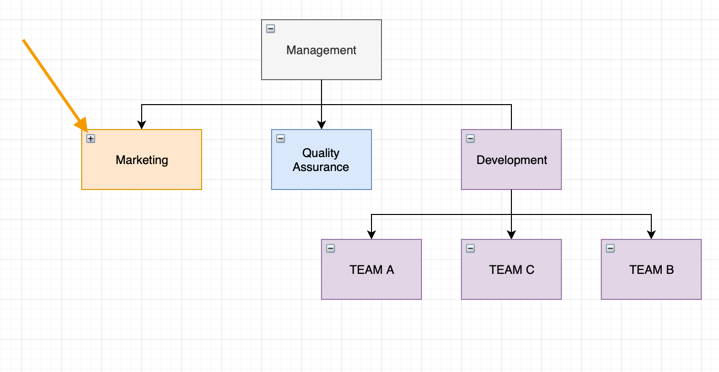This screenshot has height=372, width=719.
Task: Select the large orange annotation arrow
Action: (x=54, y=84)
